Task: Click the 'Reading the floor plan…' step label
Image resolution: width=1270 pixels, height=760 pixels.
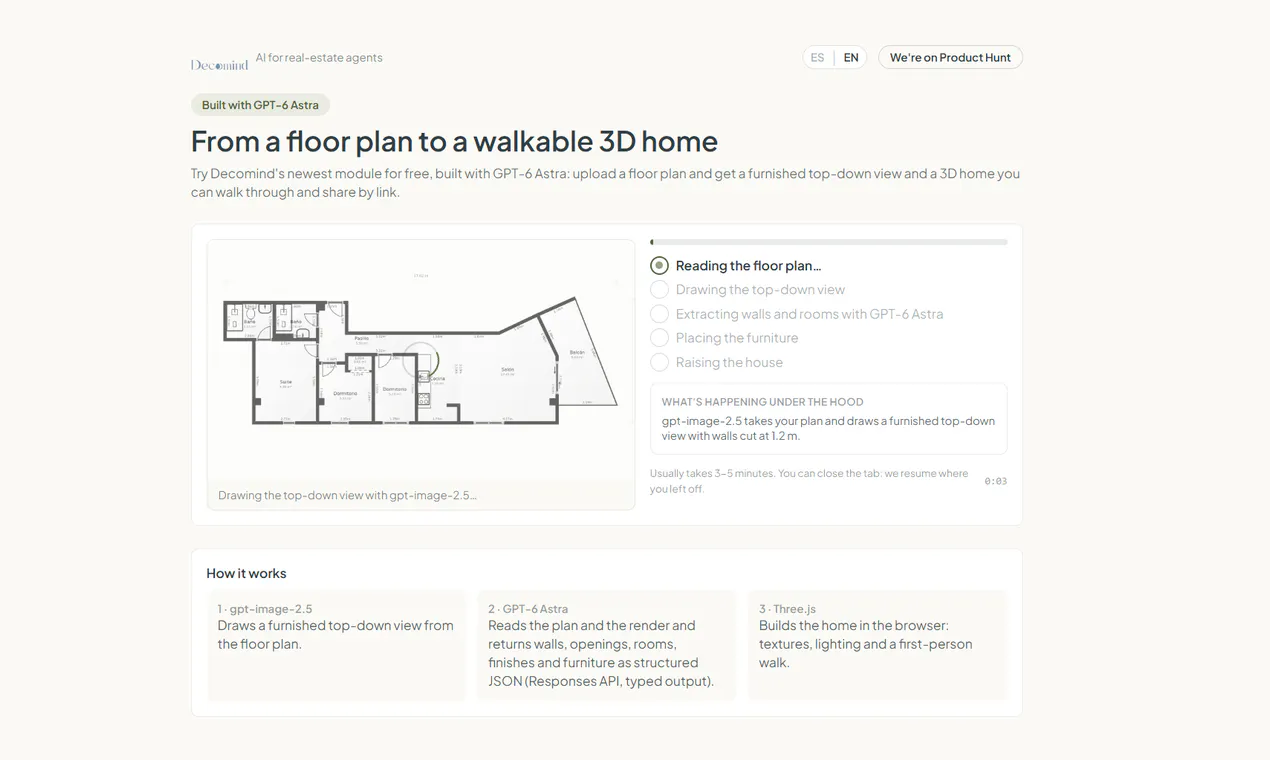Action: (x=748, y=266)
